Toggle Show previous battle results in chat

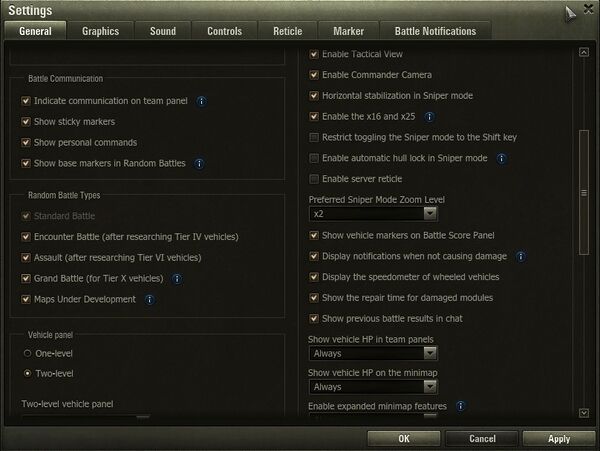314,318
